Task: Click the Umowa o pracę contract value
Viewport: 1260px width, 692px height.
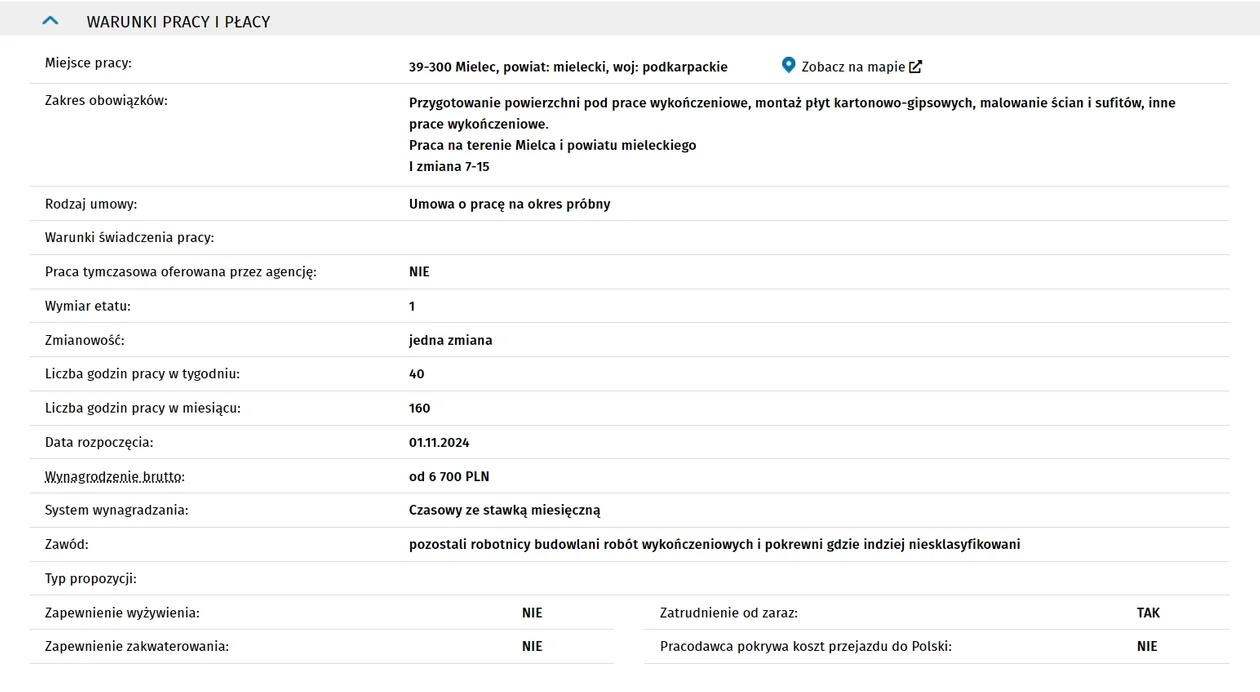Action: (x=509, y=204)
